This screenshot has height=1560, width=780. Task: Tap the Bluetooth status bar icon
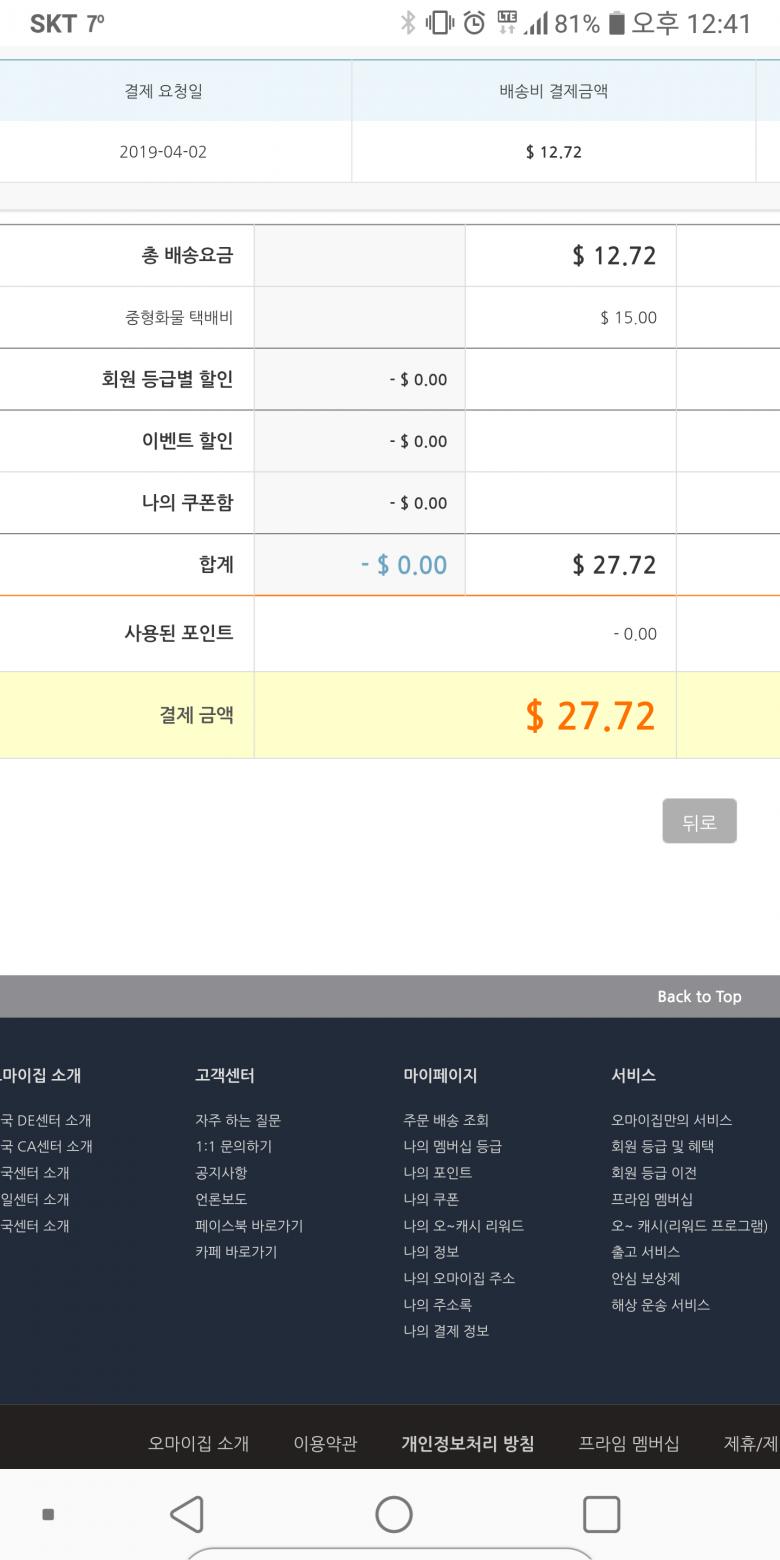tap(408, 23)
